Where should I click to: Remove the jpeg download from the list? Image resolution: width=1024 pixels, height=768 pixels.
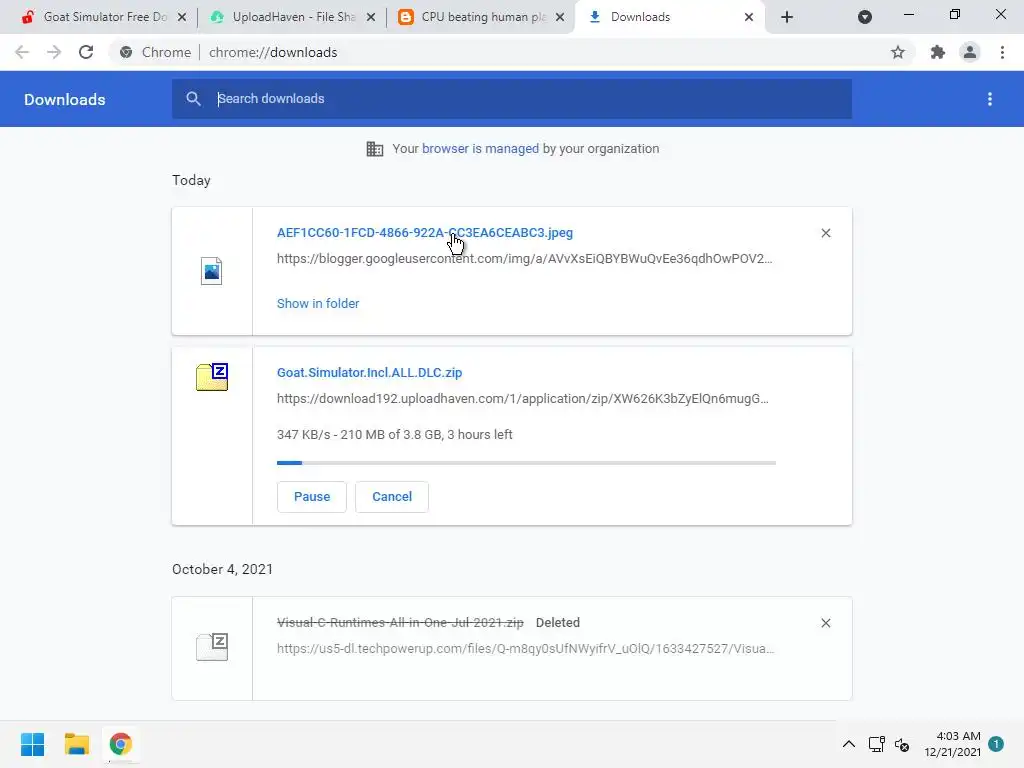click(x=826, y=233)
